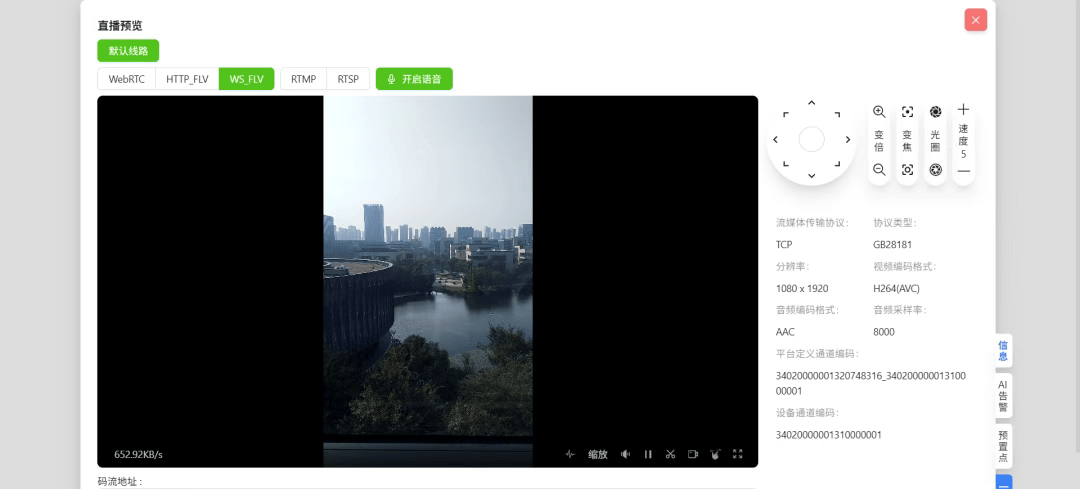
Task: Increase PTZ speed with the plus button
Action: (963, 110)
